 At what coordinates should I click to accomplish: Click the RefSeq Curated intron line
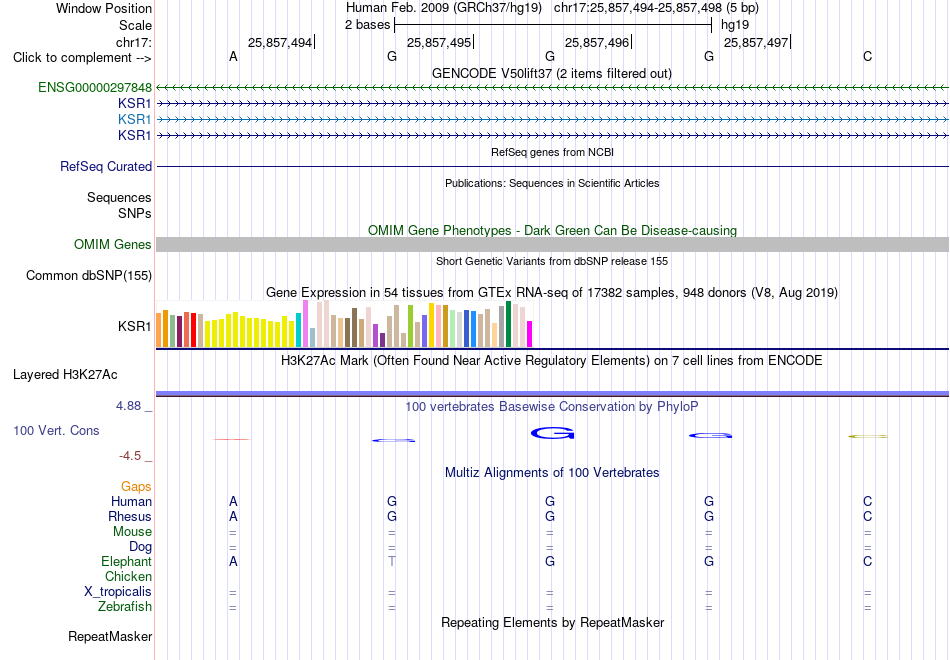click(x=552, y=167)
